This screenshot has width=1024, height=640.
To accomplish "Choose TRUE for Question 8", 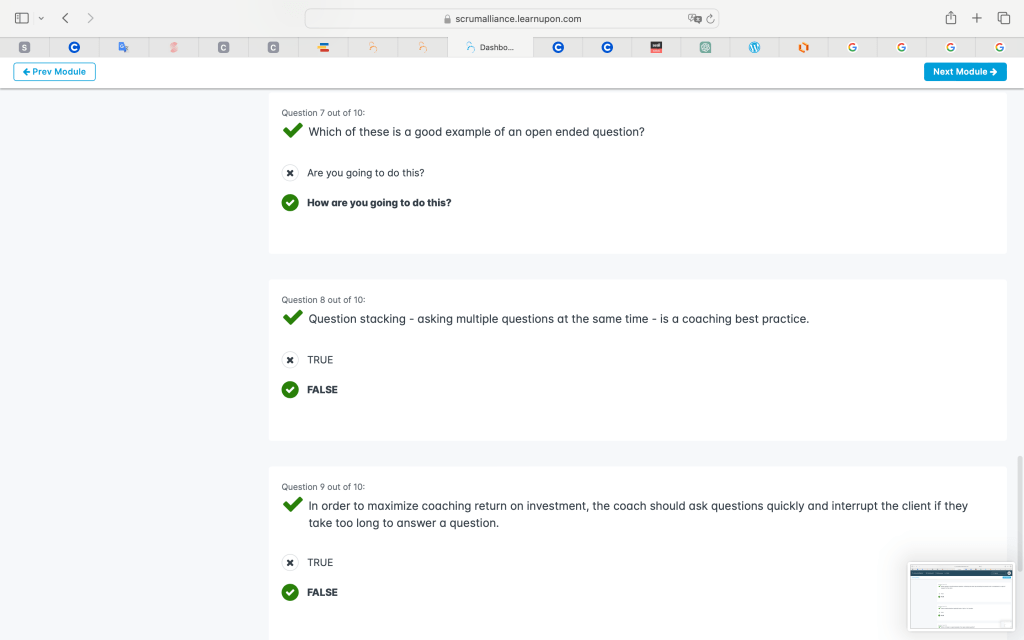I will (290, 360).
